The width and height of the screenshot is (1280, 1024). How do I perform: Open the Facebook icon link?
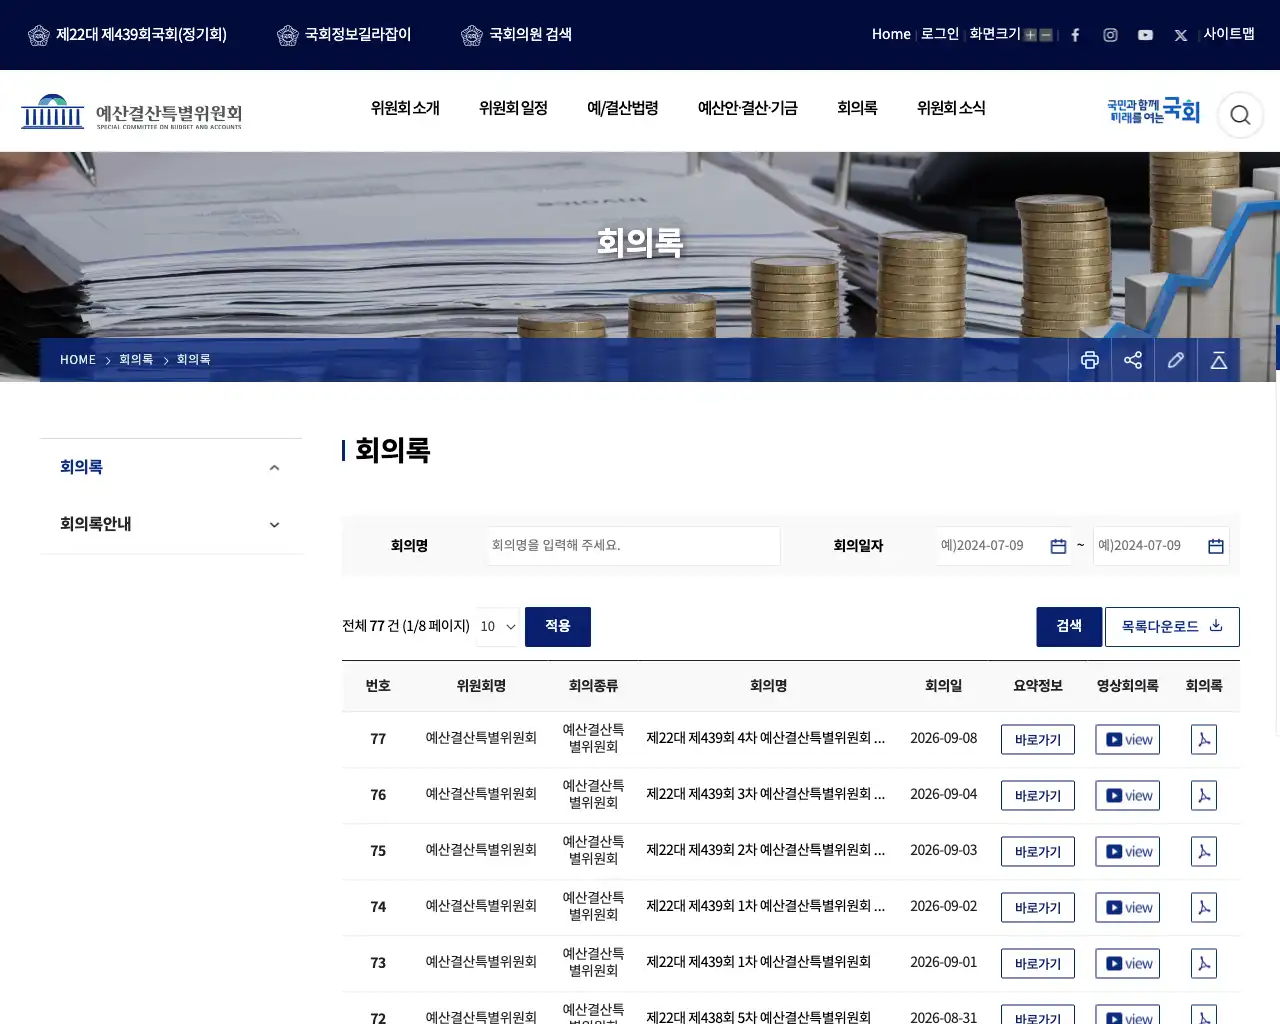pos(1075,35)
